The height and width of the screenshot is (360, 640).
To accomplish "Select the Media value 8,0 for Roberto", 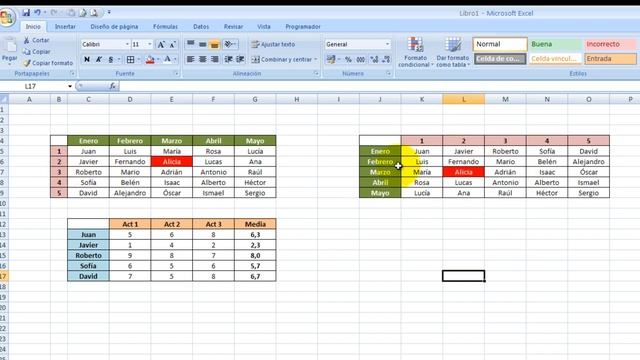I will 255,256.
